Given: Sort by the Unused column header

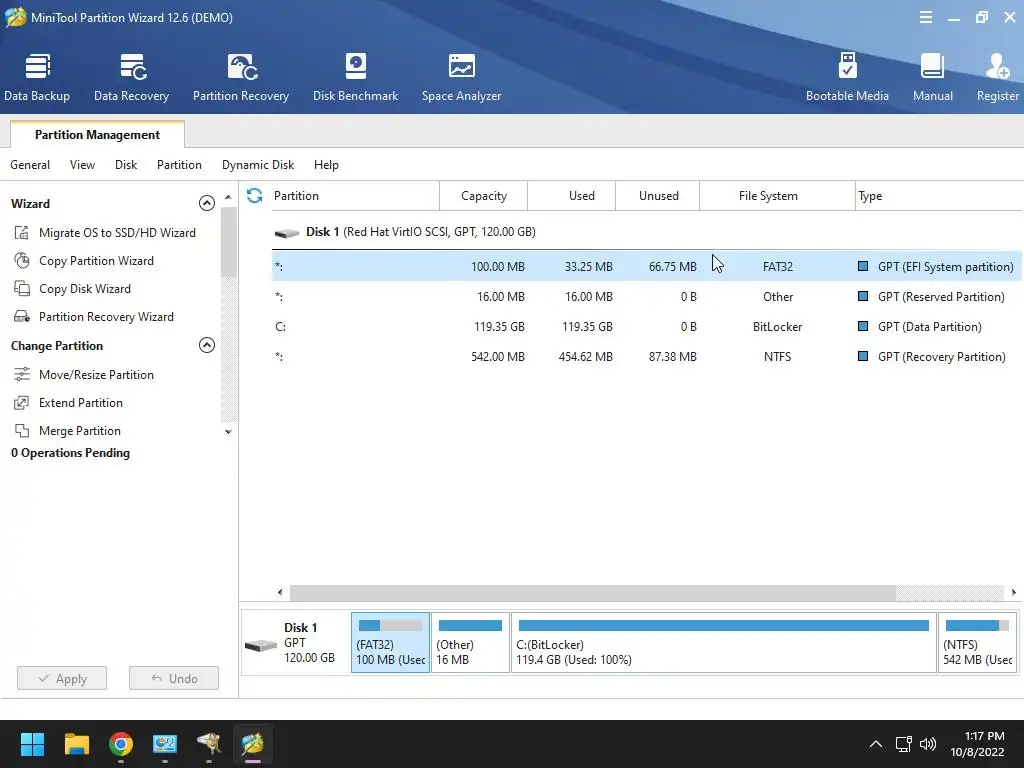Looking at the screenshot, I should tap(658, 196).
